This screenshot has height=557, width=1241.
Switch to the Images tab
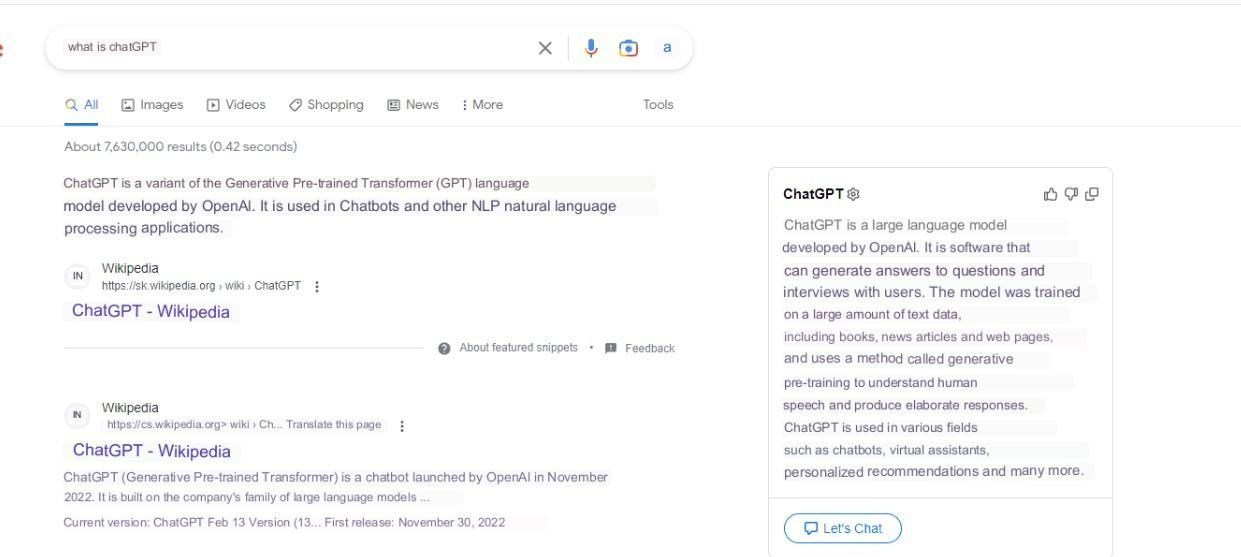(152, 105)
